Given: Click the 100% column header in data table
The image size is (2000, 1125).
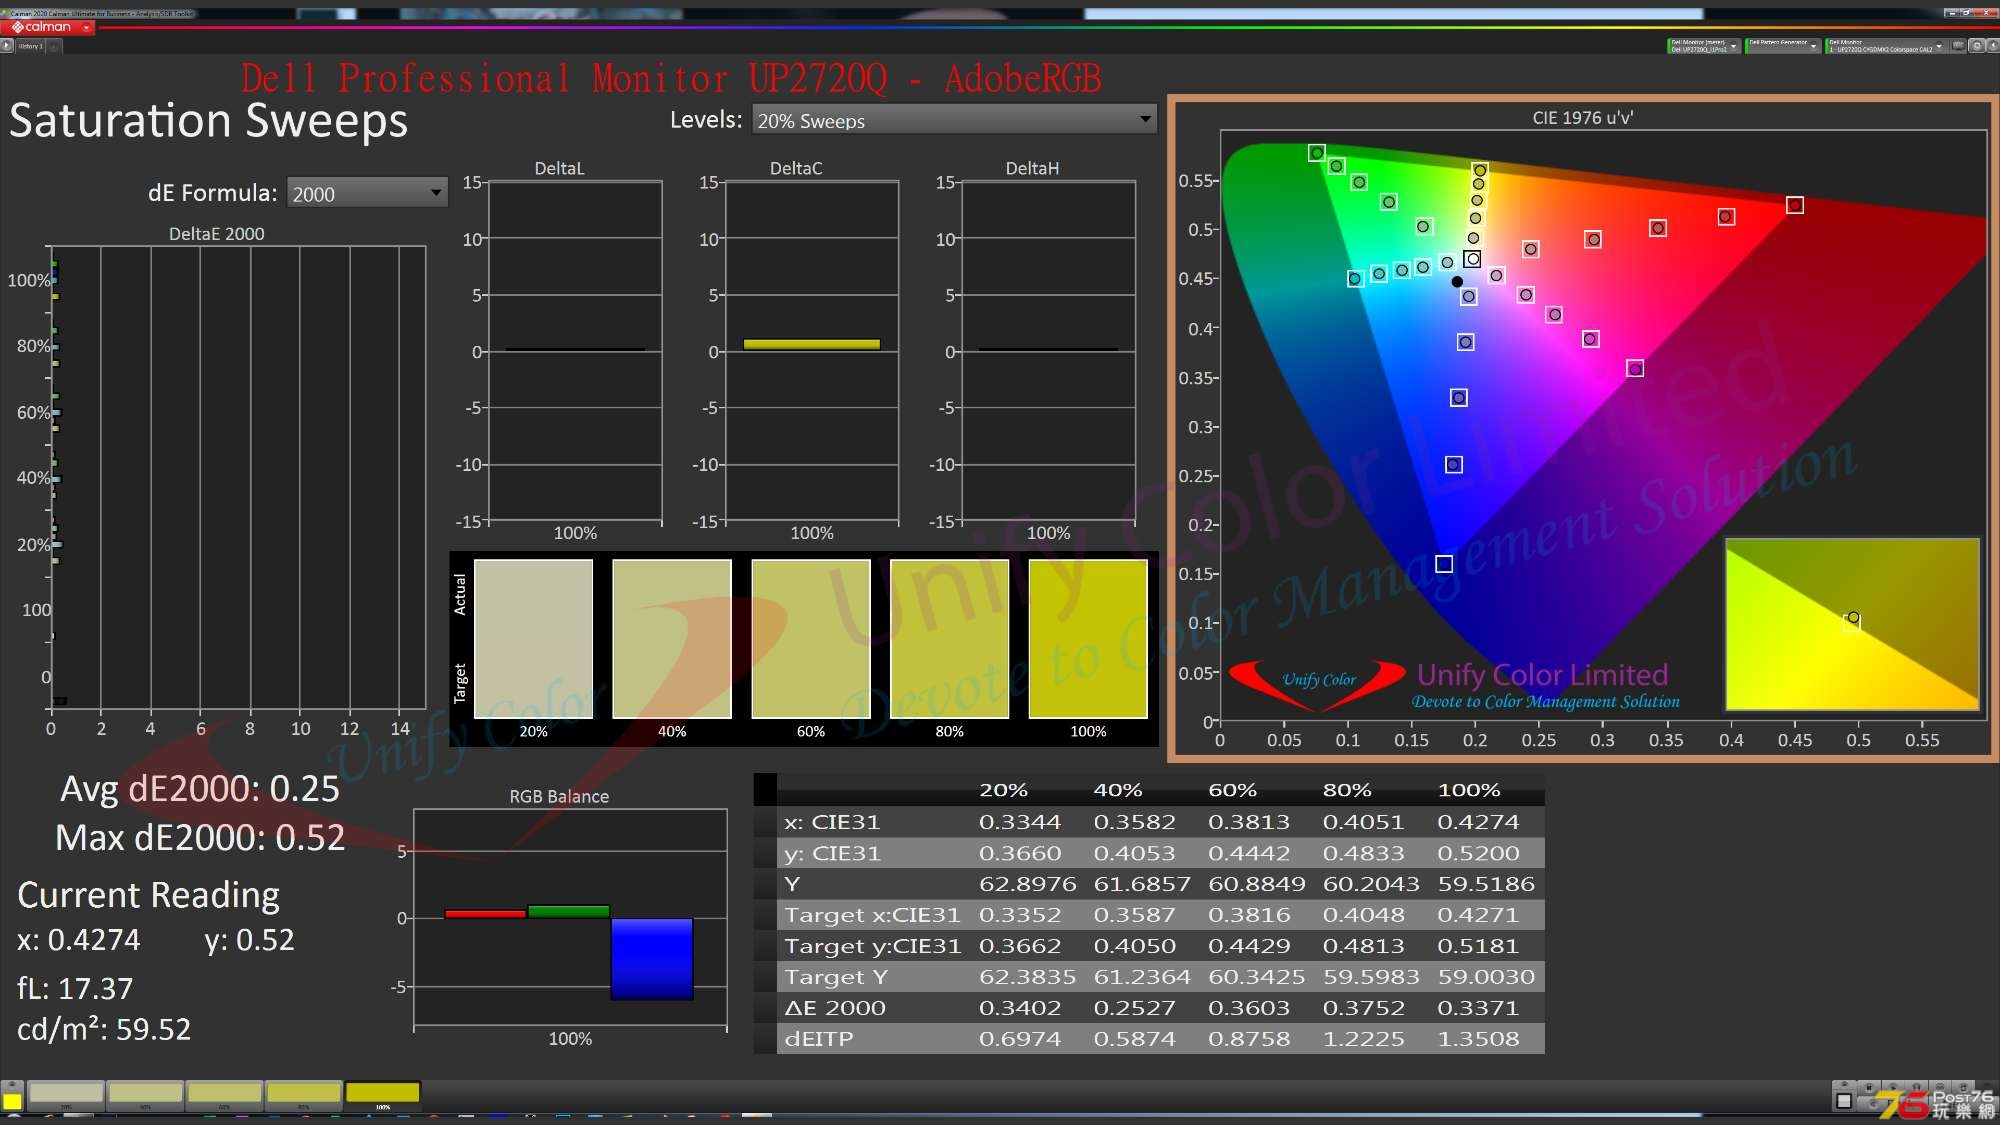Looking at the screenshot, I should 1469,790.
